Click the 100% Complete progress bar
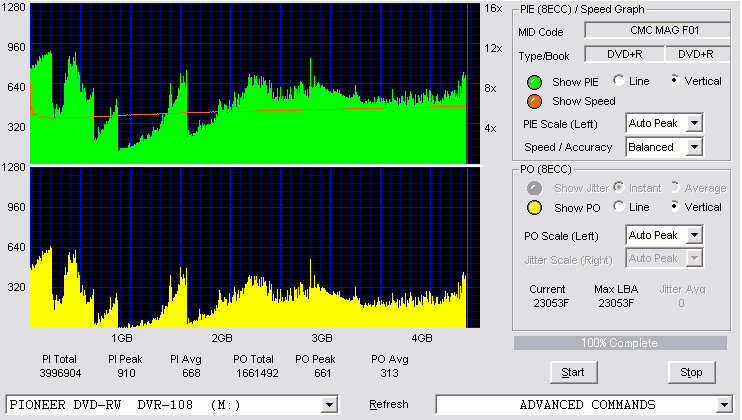The width and height of the screenshot is (742, 420). click(620, 343)
